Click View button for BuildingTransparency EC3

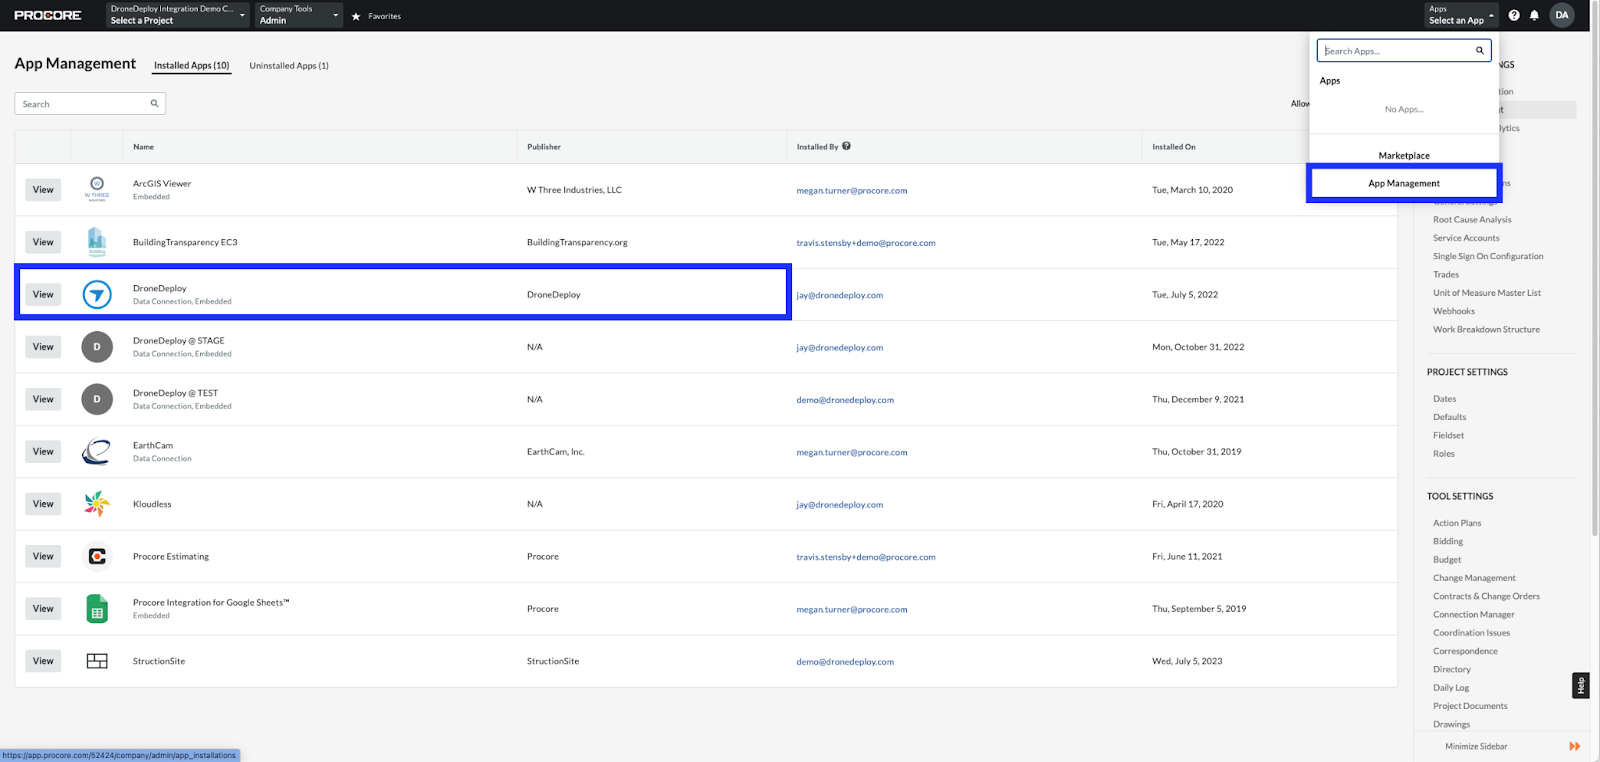(x=43, y=242)
